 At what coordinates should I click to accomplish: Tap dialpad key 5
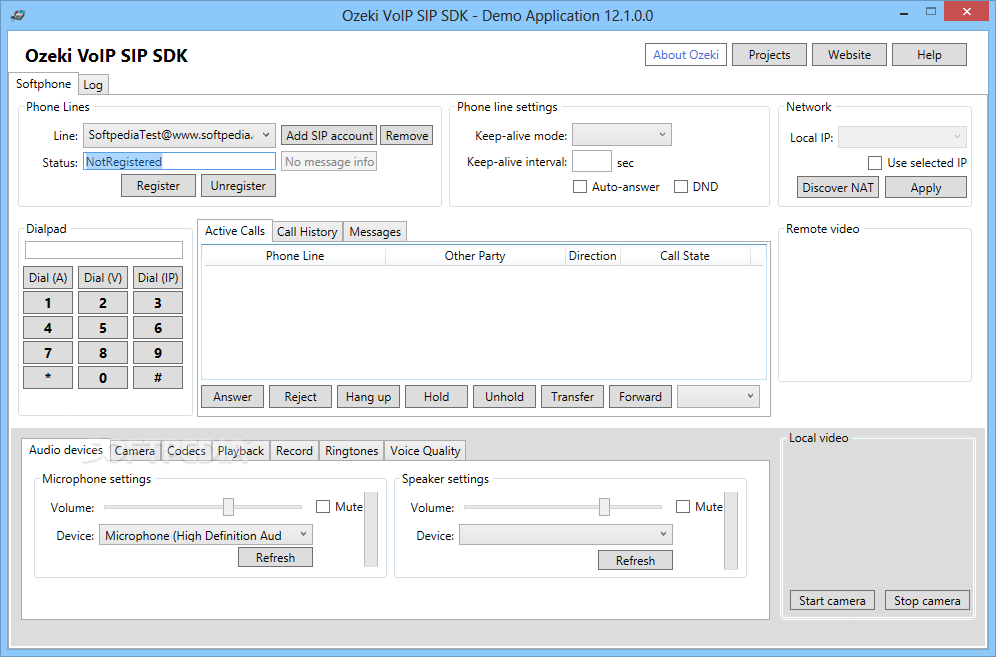[103, 328]
